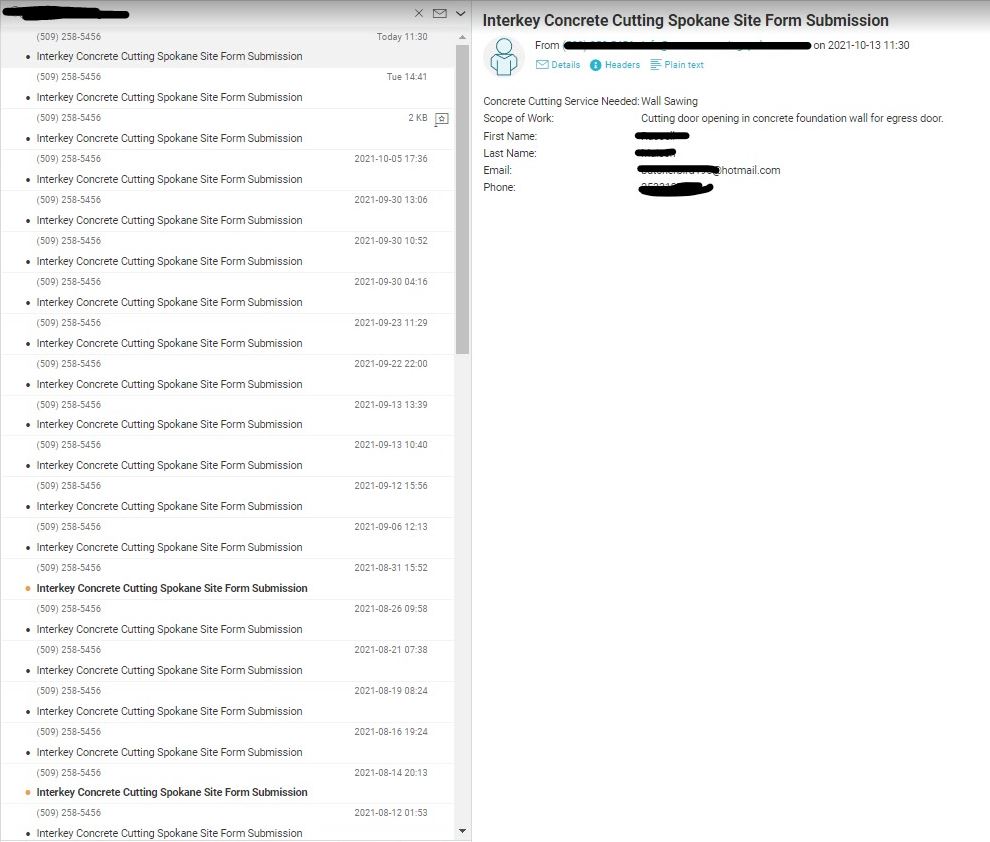
Task: Click the Scope of Work description text
Action: (x=792, y=118)
